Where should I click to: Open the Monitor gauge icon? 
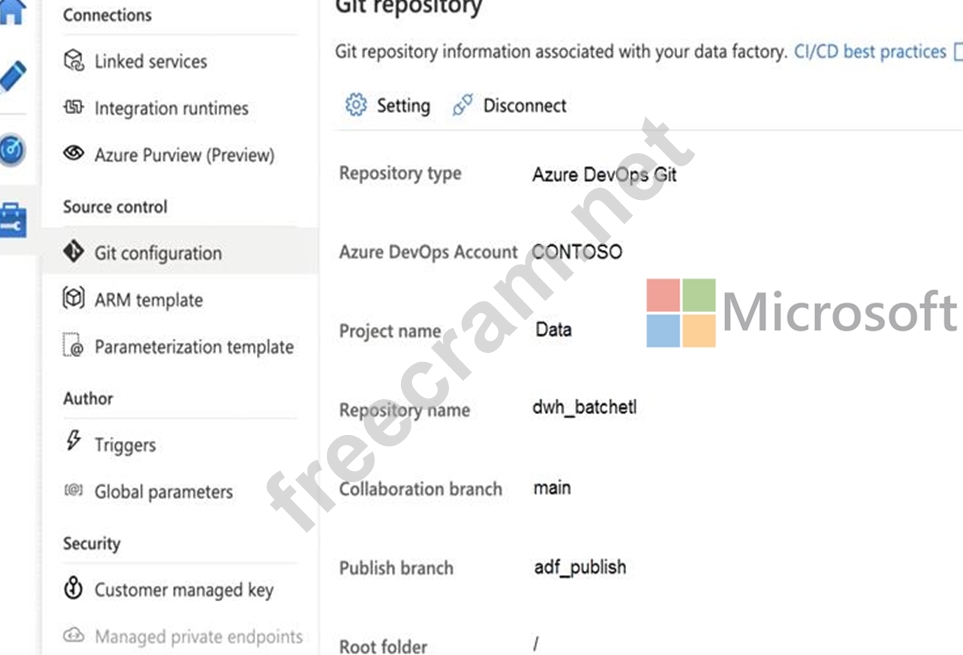pyautogui.click(x=12, y=149)
